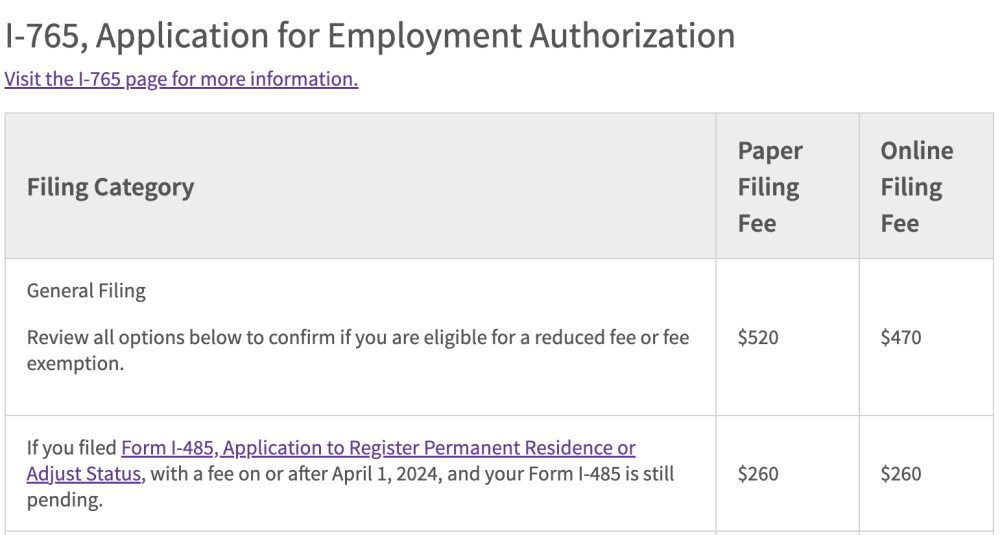This screenshot has height=535, width=1000.
Task: Click 'reduced fee or fee' text in General Filing
Action: (612, 337)
